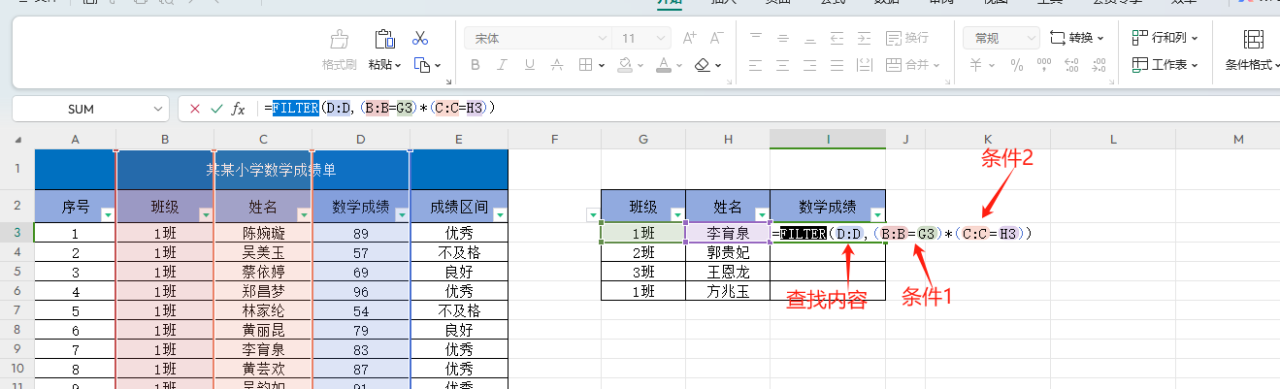Image resolution: width=1280 pixels, height=389 pixels.
Task: Open filter dropdown on 班级 header in column B
Action: (x=205, y=214)
